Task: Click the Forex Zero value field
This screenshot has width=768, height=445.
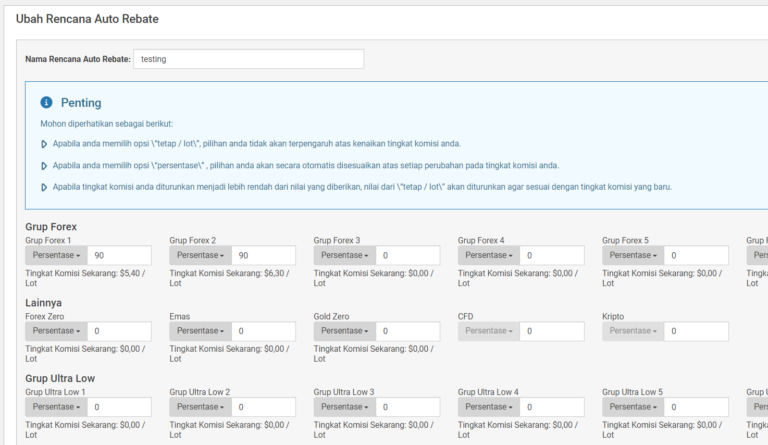Action: coord(120,331)
